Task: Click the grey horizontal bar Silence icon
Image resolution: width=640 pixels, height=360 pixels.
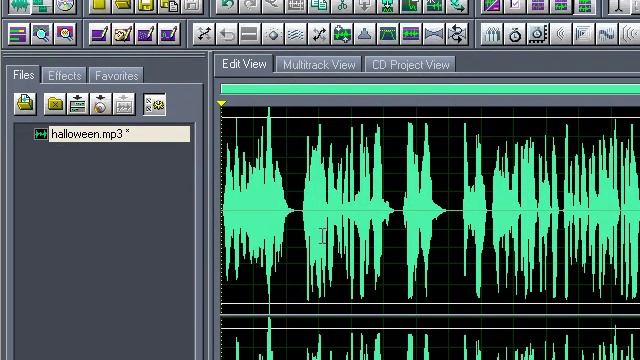Action: click(x=249, y=34)
